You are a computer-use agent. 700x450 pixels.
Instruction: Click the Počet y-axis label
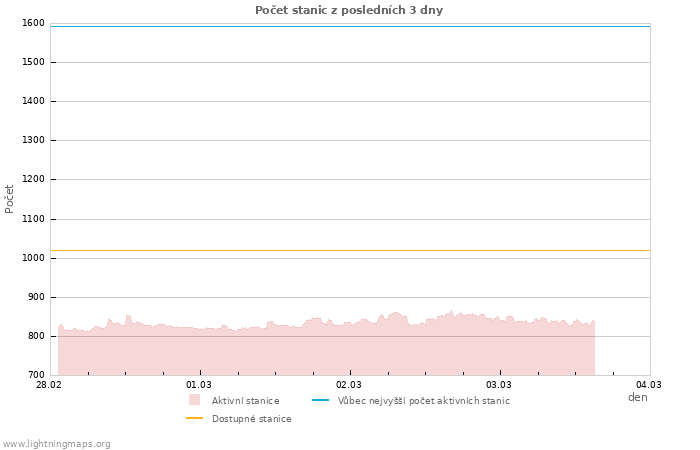coord(10,198)
